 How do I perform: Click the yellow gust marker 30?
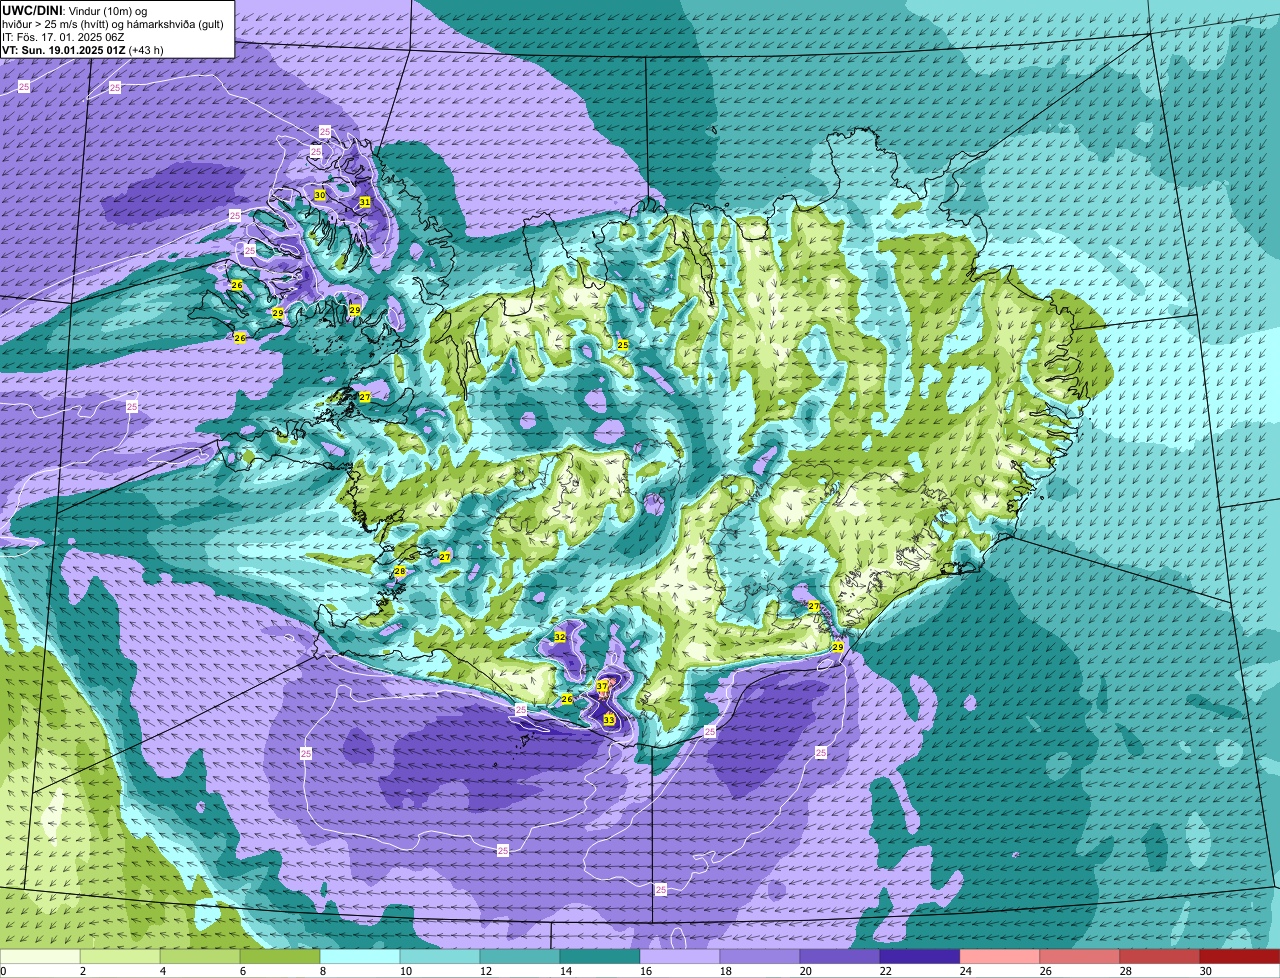320,195
